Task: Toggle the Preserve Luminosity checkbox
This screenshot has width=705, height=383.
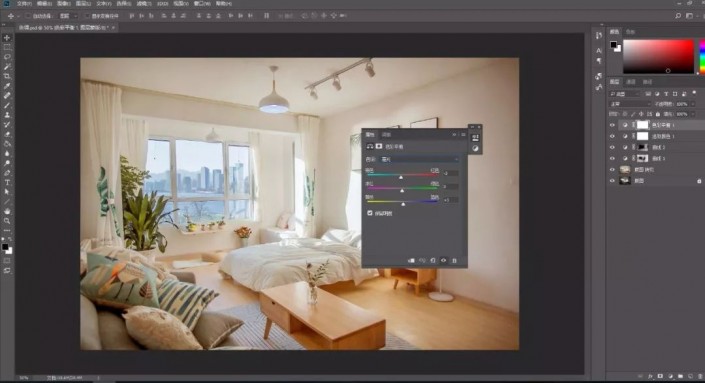Action: [x=370, y=213]
